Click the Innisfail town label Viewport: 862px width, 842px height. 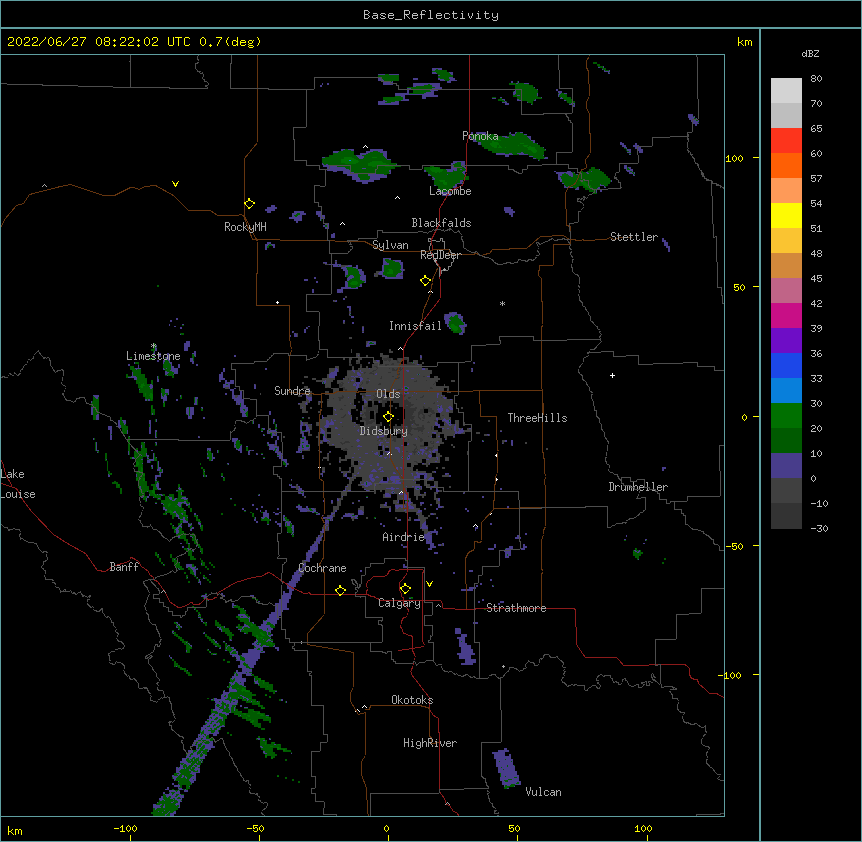pyautogui.click(x=415, y=326)
